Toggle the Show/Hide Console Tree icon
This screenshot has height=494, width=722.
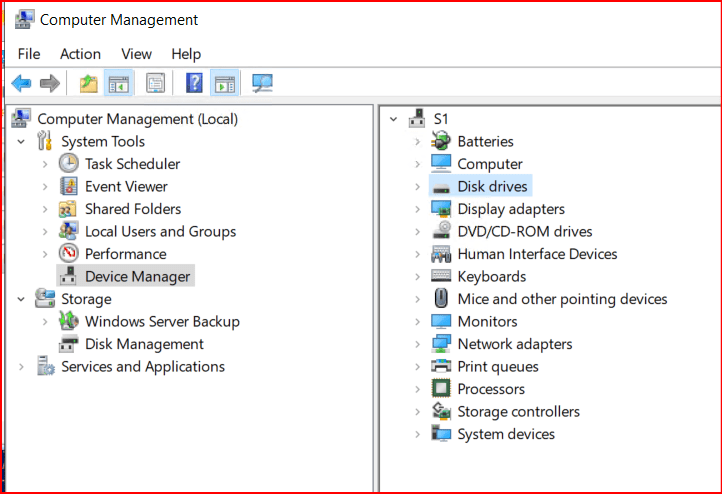tap(119, 83)
